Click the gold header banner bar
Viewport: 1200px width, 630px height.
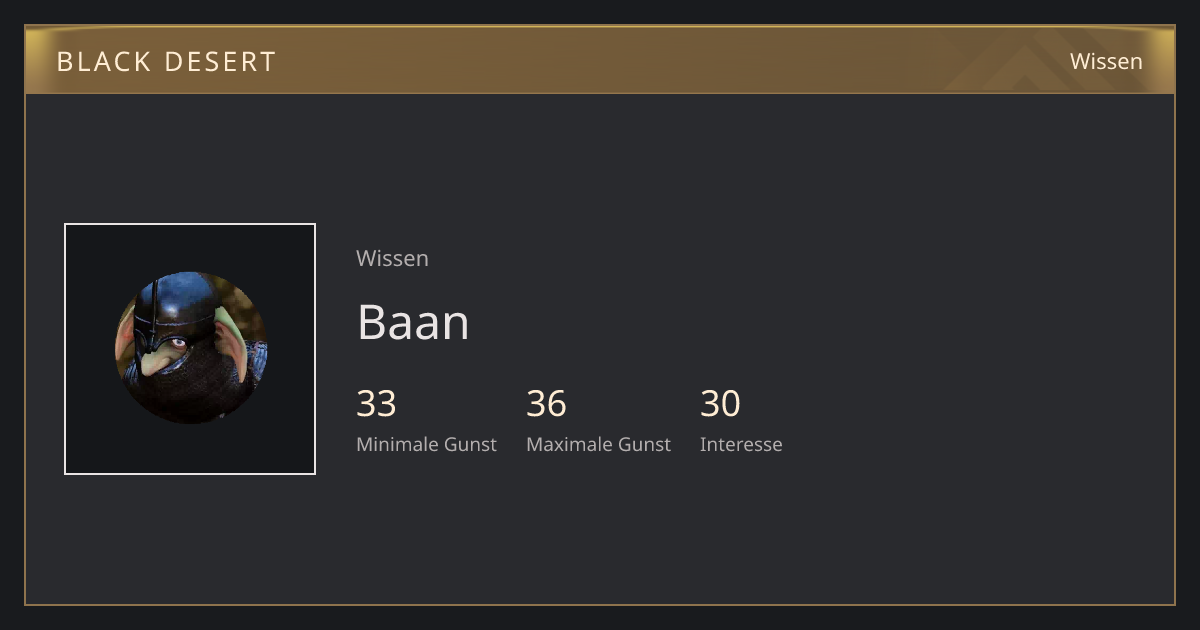click(600, 60)
